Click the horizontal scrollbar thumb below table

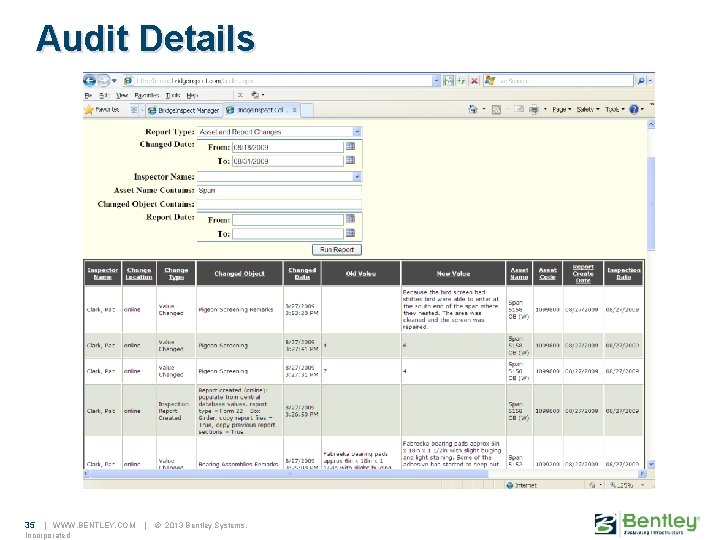coord(289,473)
